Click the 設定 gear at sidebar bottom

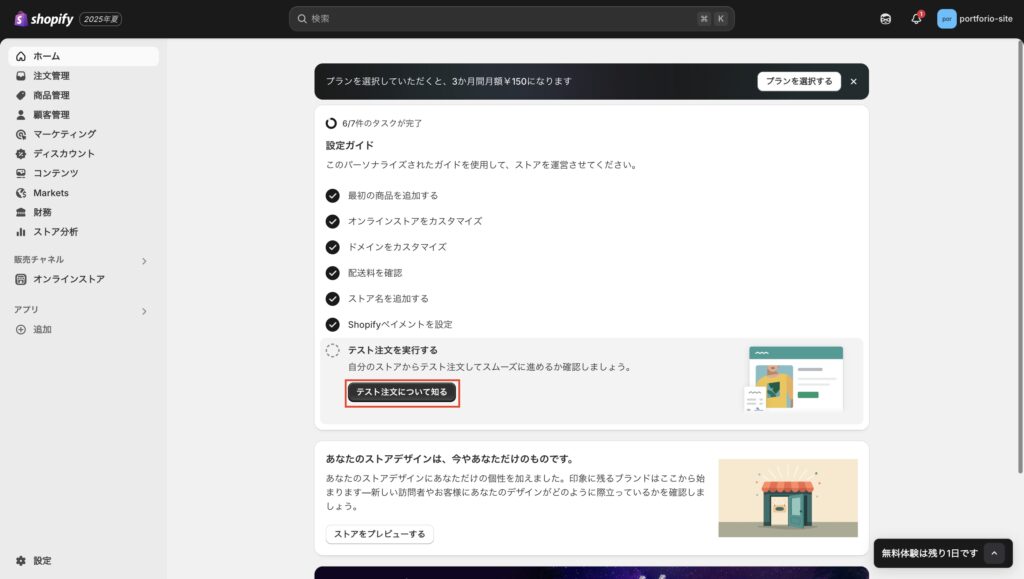click(x=41, y=561)
